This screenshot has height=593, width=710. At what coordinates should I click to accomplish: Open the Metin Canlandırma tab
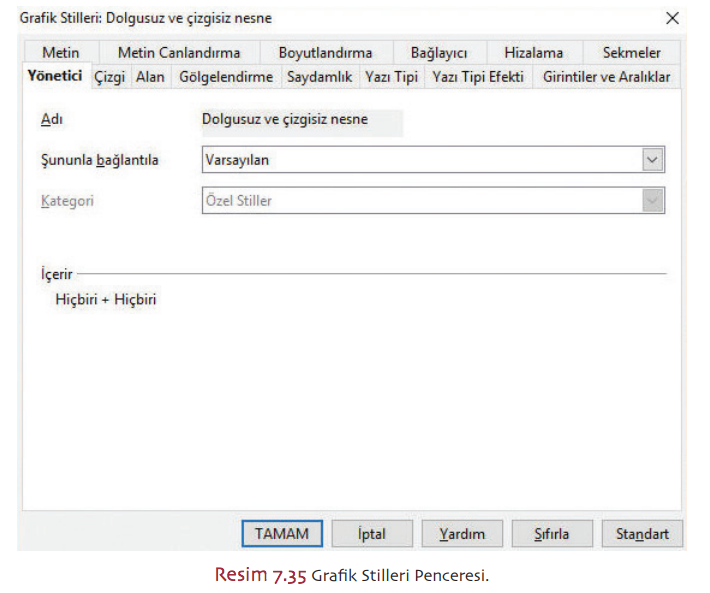point(178,53)
